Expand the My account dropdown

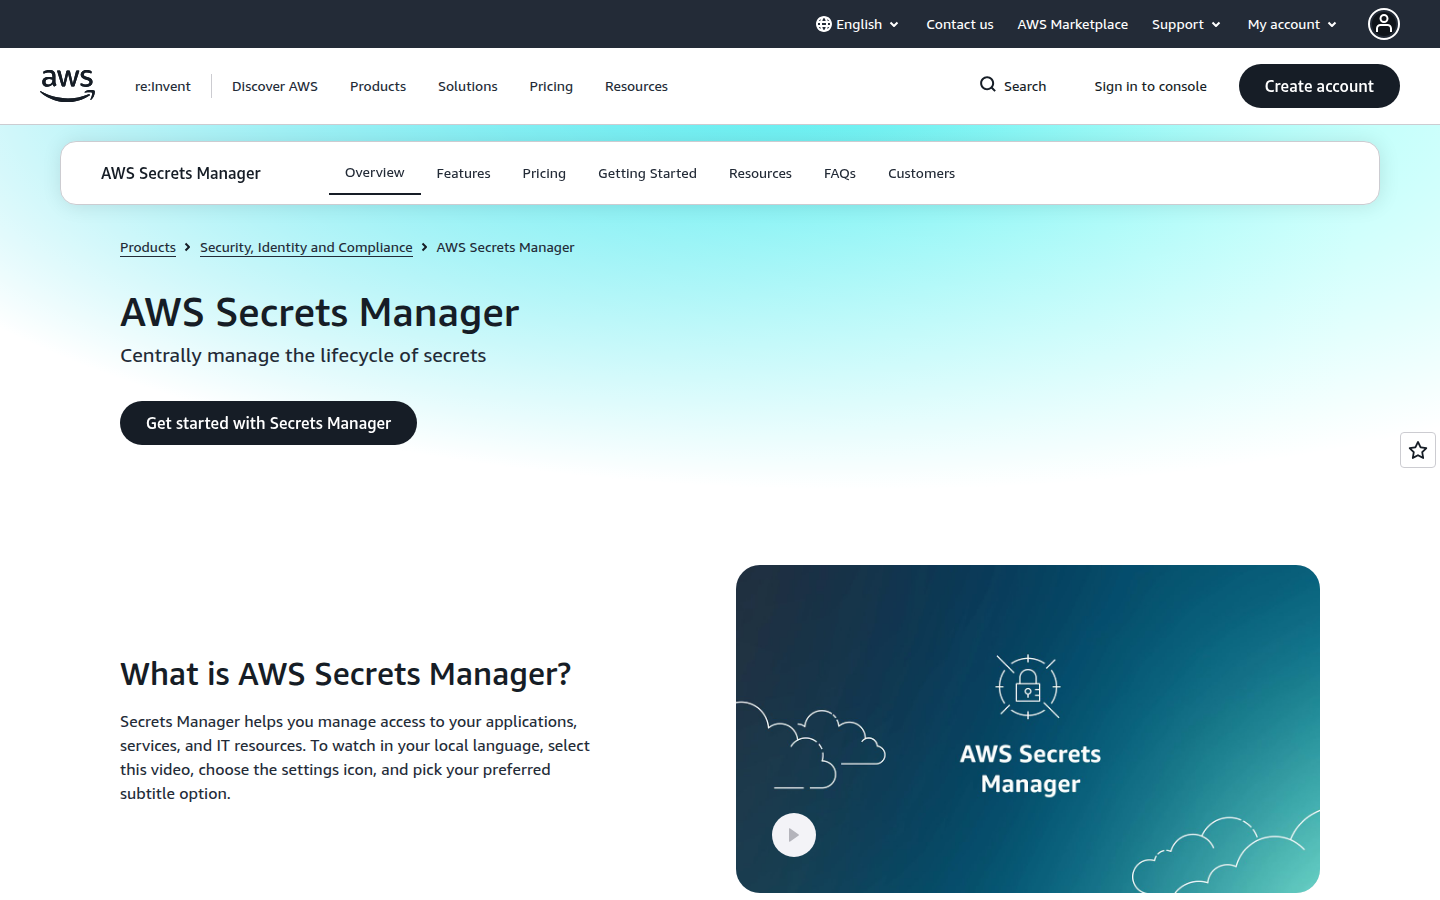1292,24
